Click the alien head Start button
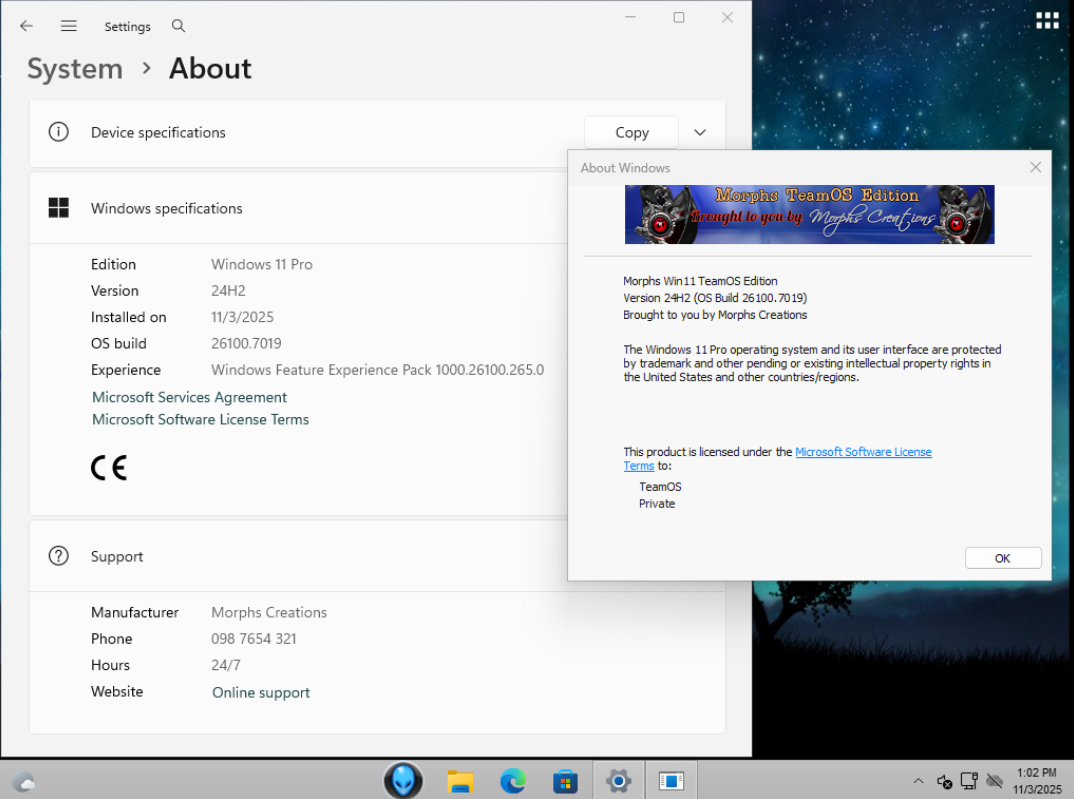This screenshot has height=799, width=1074. point(403,780)
